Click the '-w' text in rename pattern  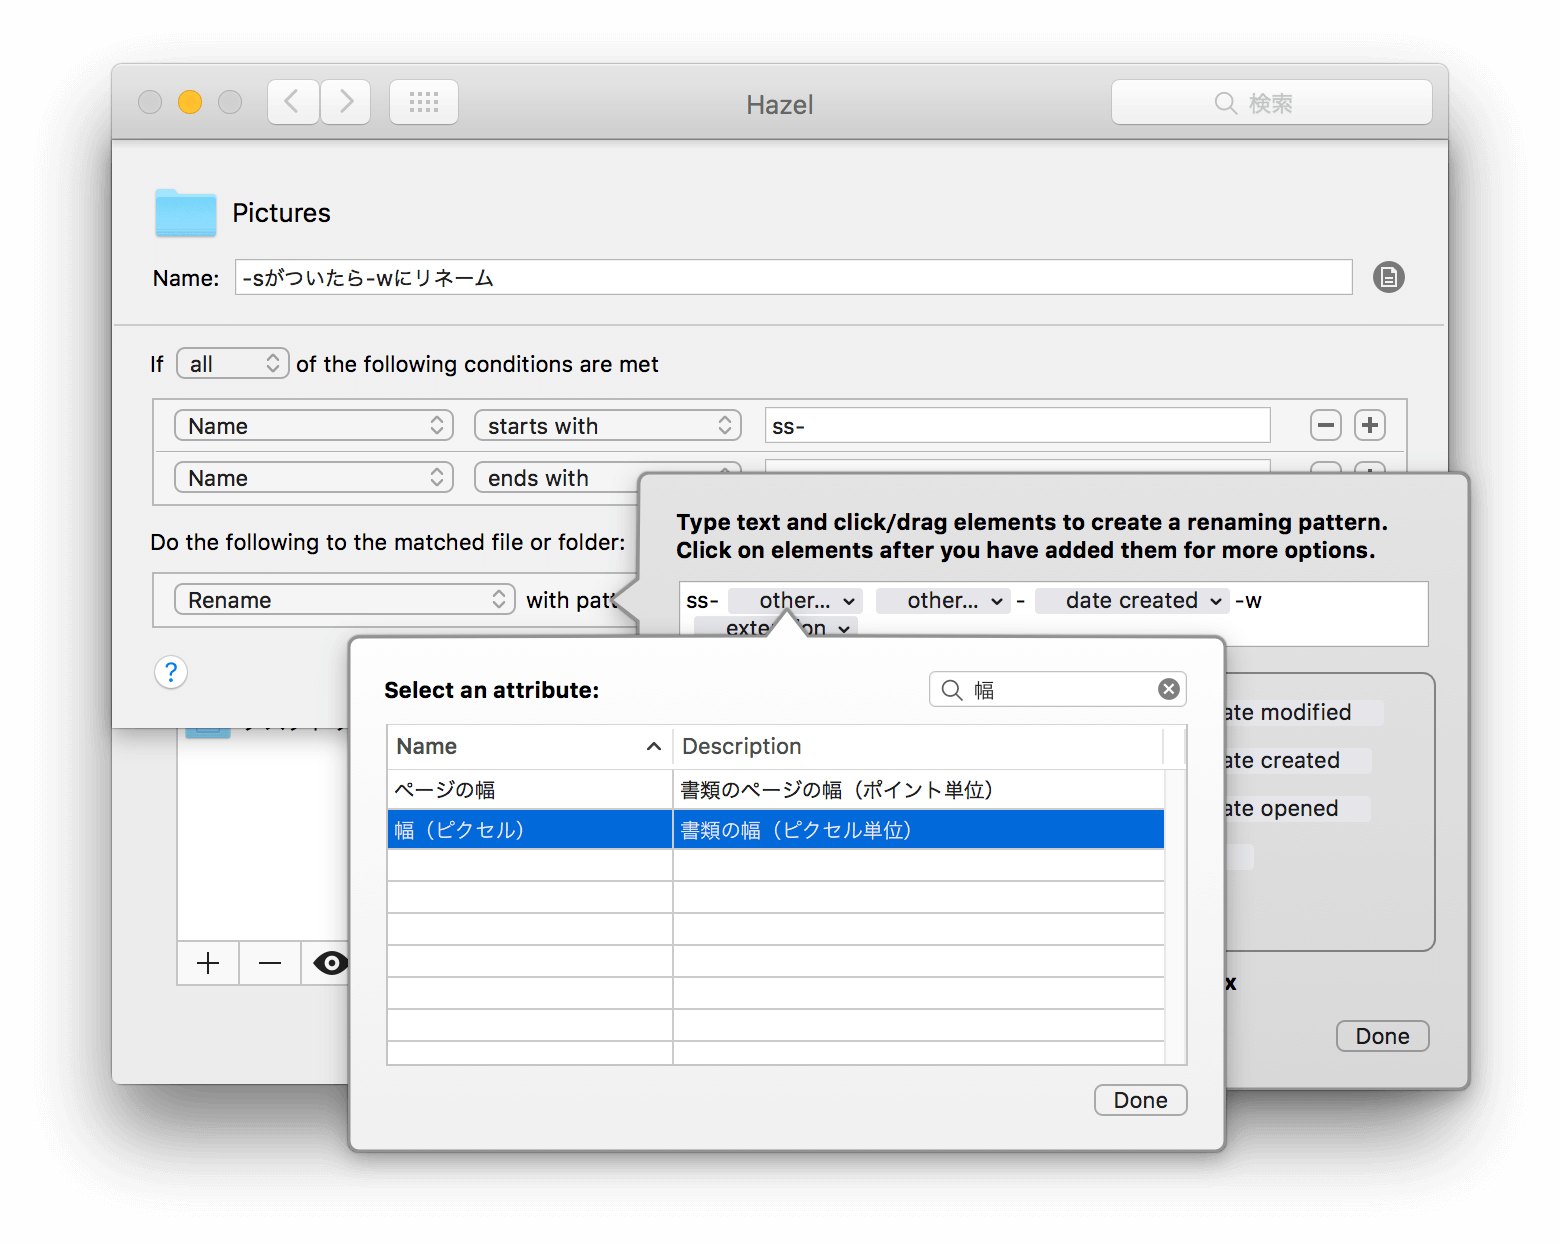[1248, 600]
